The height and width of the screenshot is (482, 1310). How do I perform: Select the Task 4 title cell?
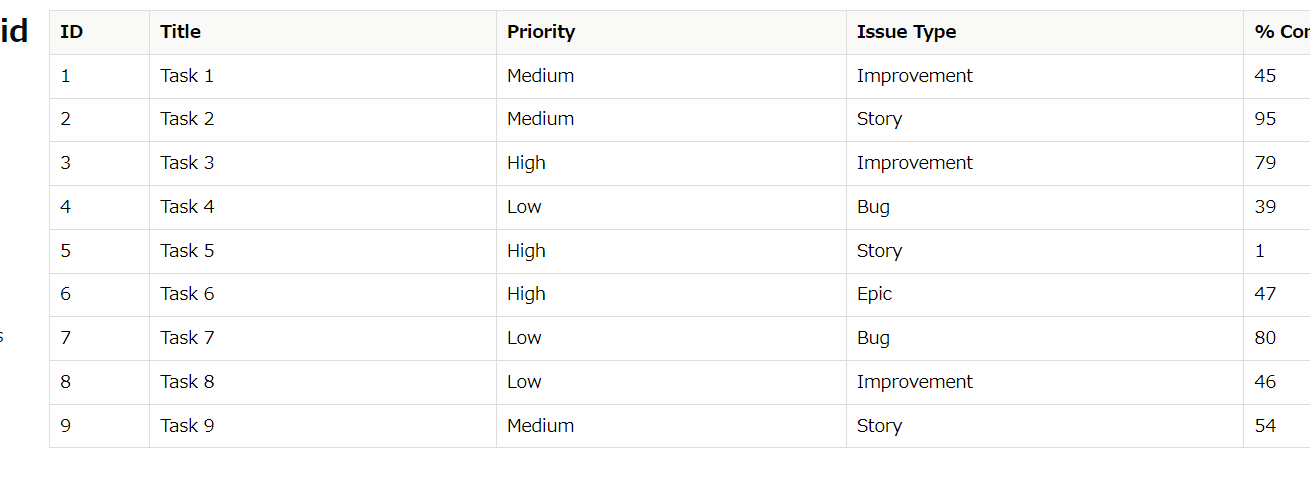187,207
